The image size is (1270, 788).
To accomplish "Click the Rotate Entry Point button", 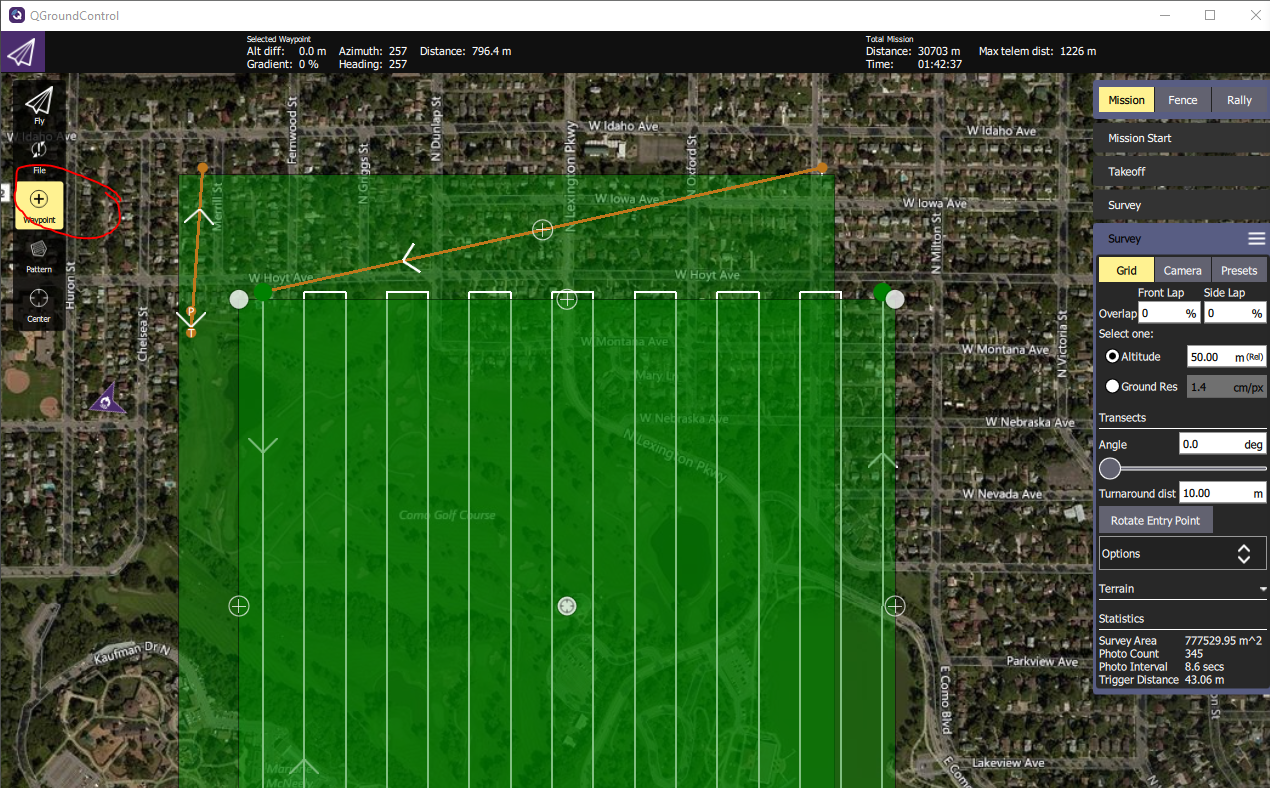I will pyautogui.click(x=1155, y=521).
